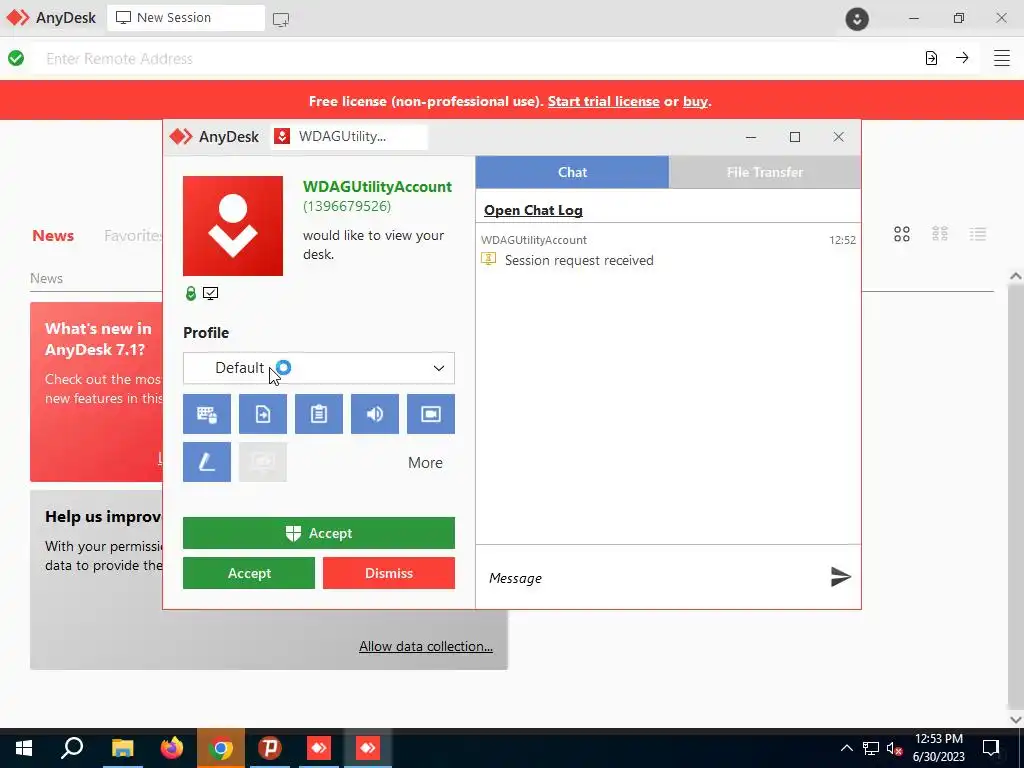Click the WDAGUtilityAccount avatar image
The image size is (1024, 768).
[x=232, y=226]
